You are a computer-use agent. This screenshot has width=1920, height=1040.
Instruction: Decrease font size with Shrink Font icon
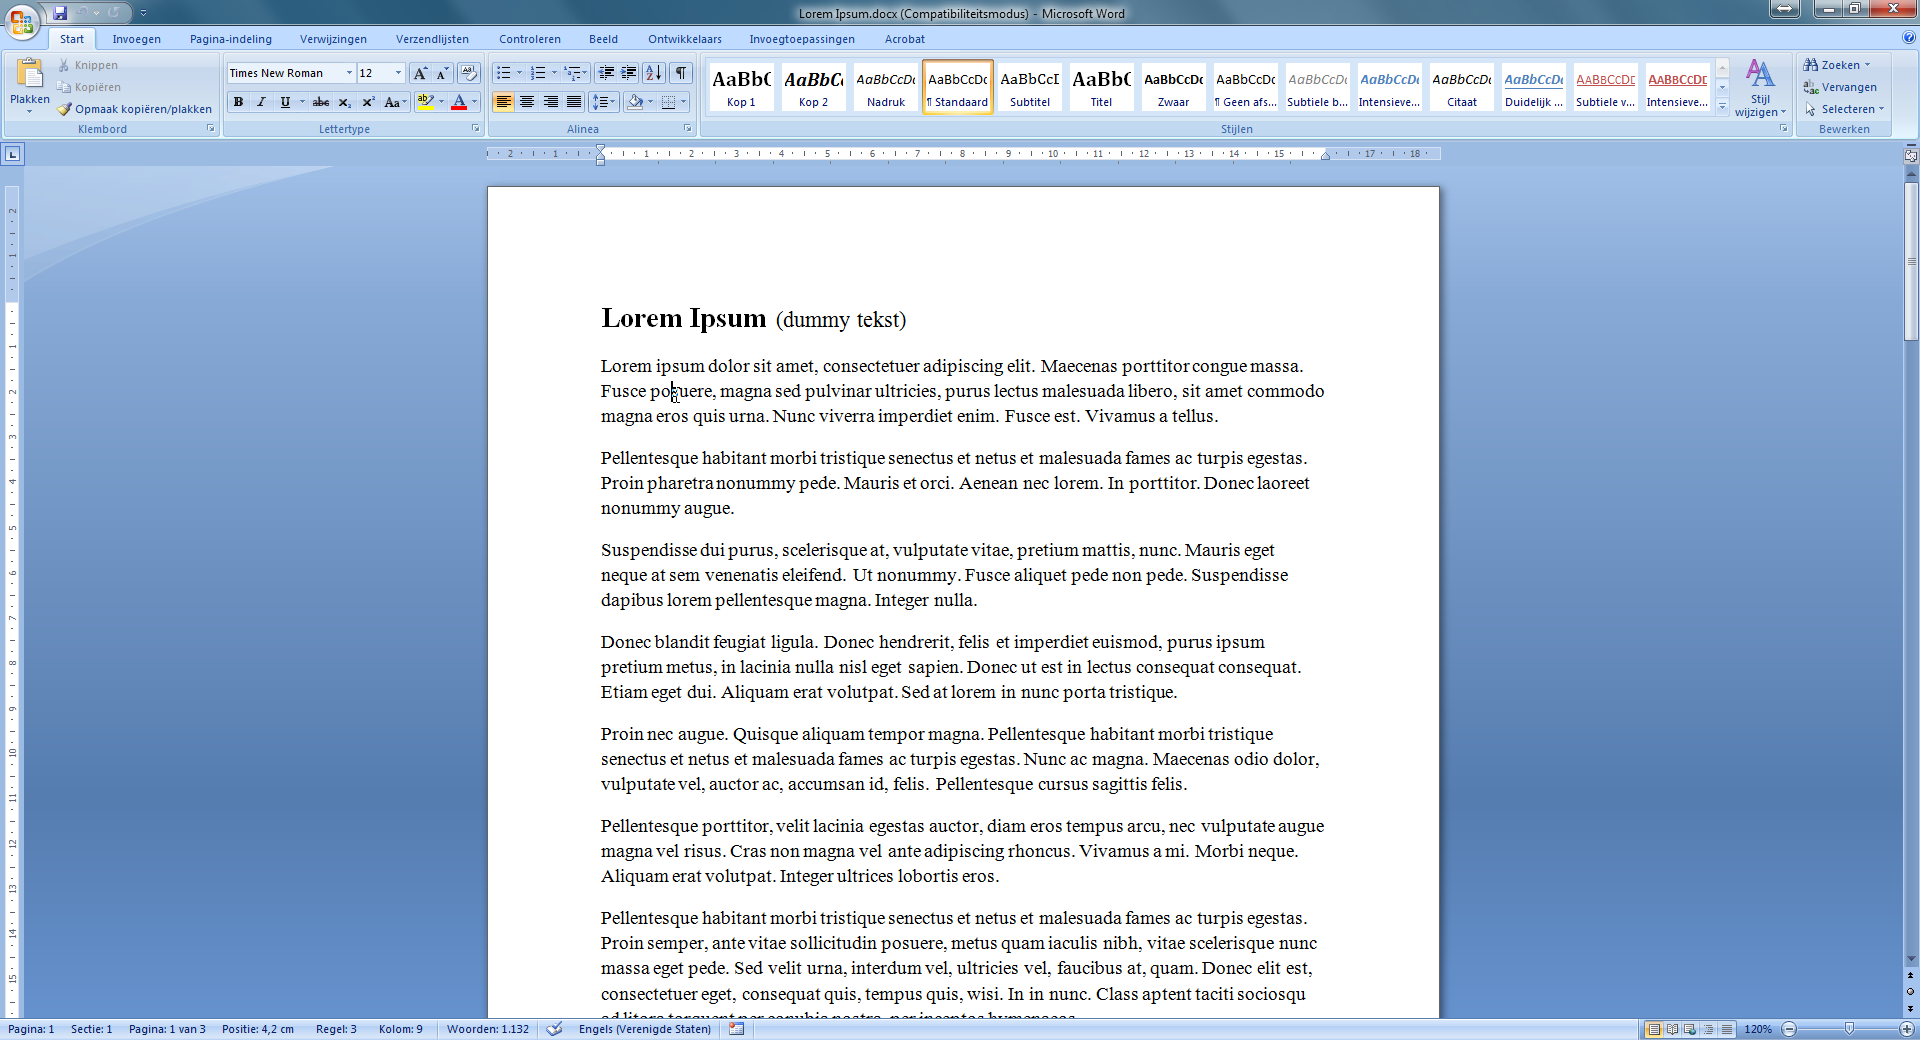442,73
